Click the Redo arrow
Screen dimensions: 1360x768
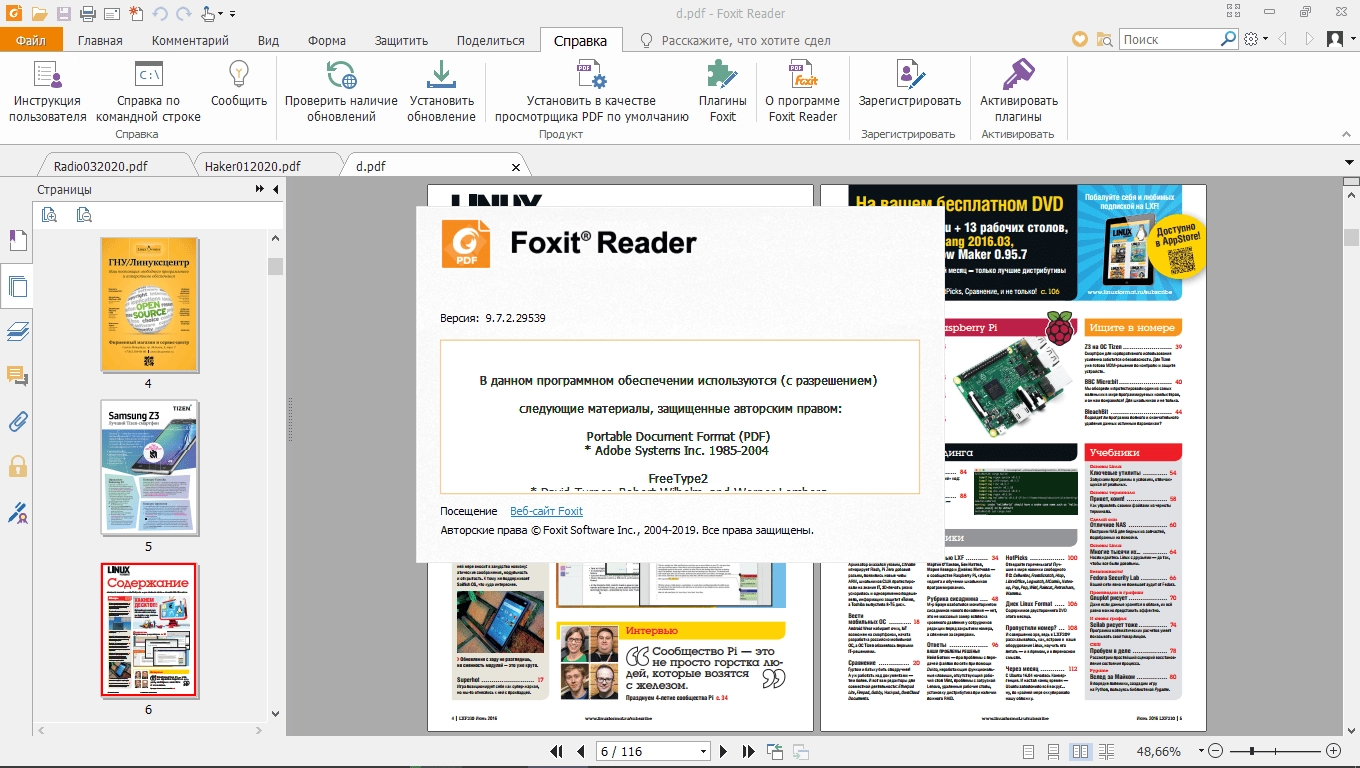click(183, 14)
